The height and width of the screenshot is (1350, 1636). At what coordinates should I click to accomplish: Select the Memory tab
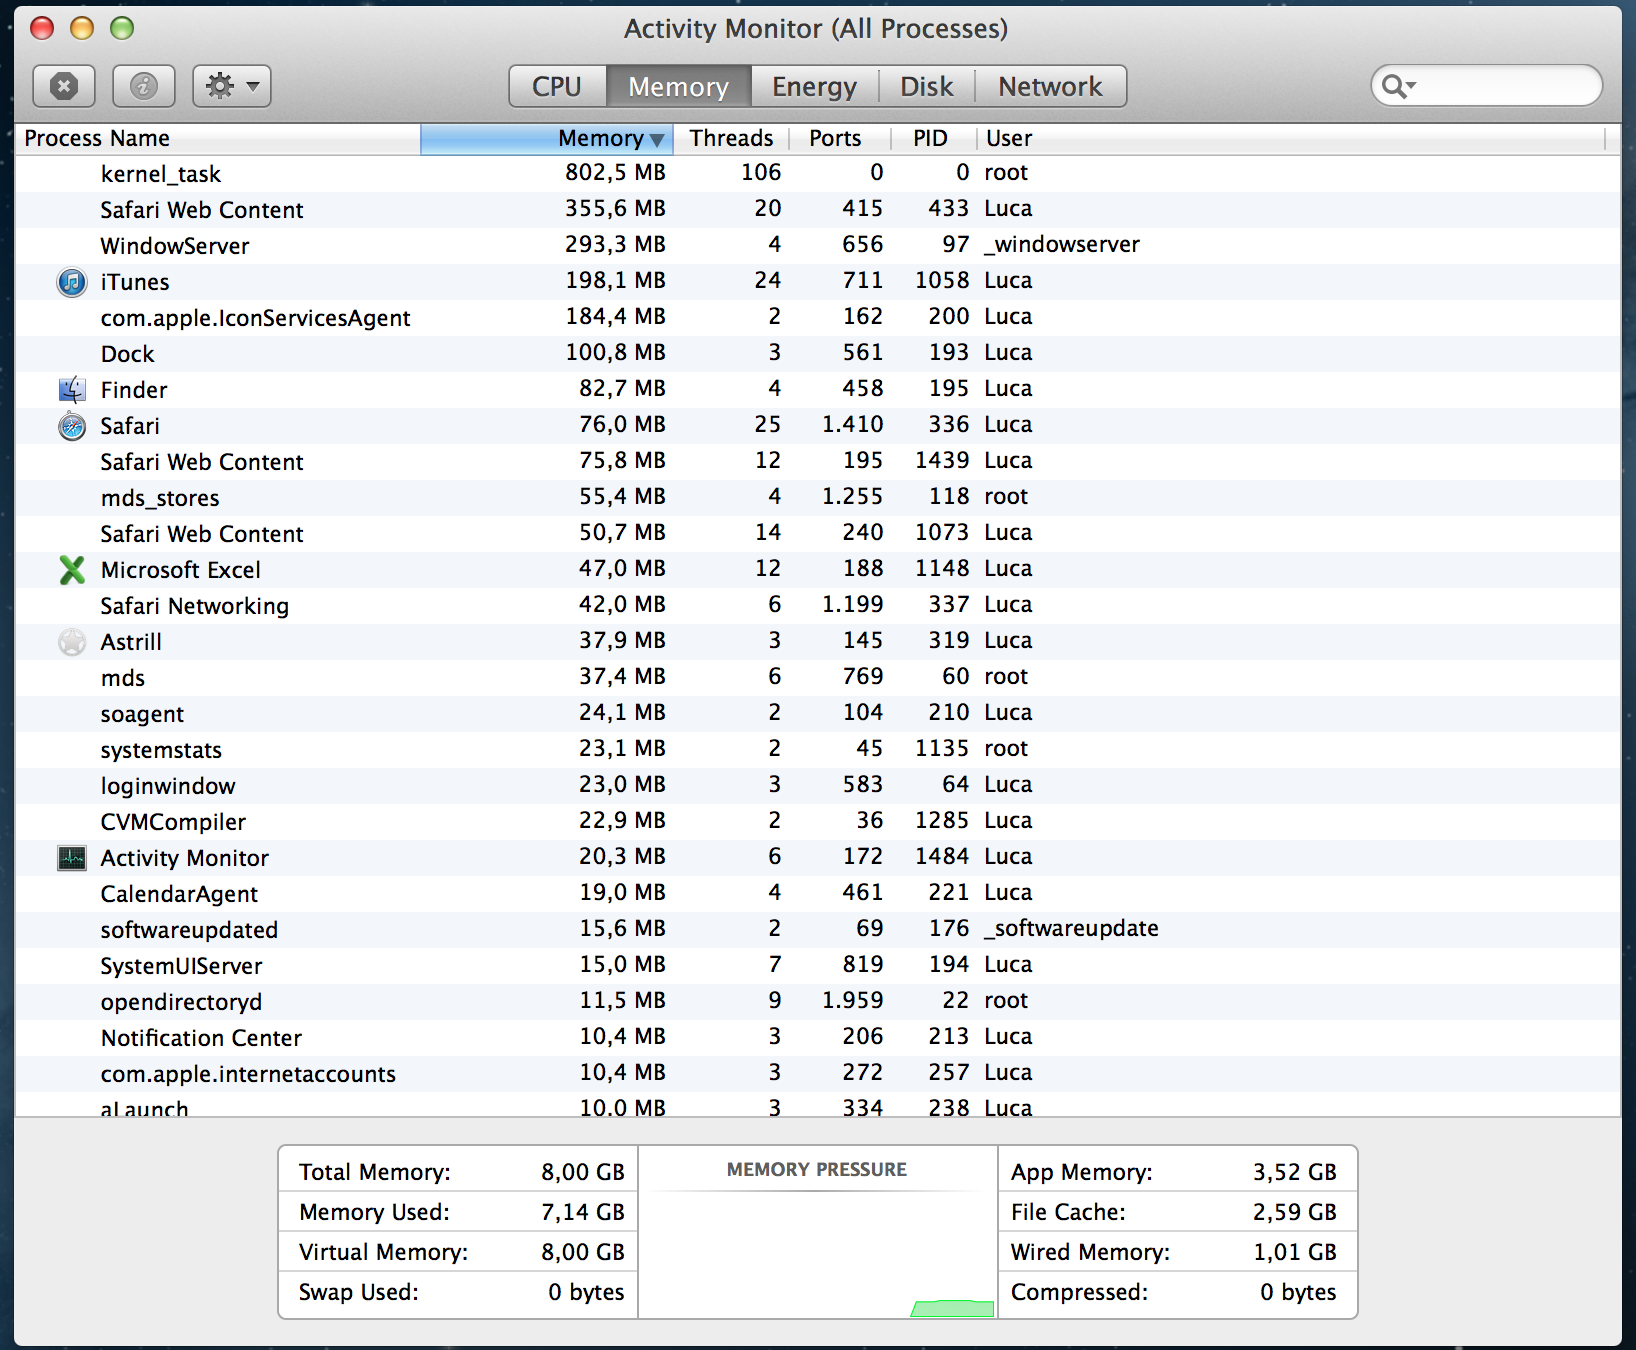(679, 86)
